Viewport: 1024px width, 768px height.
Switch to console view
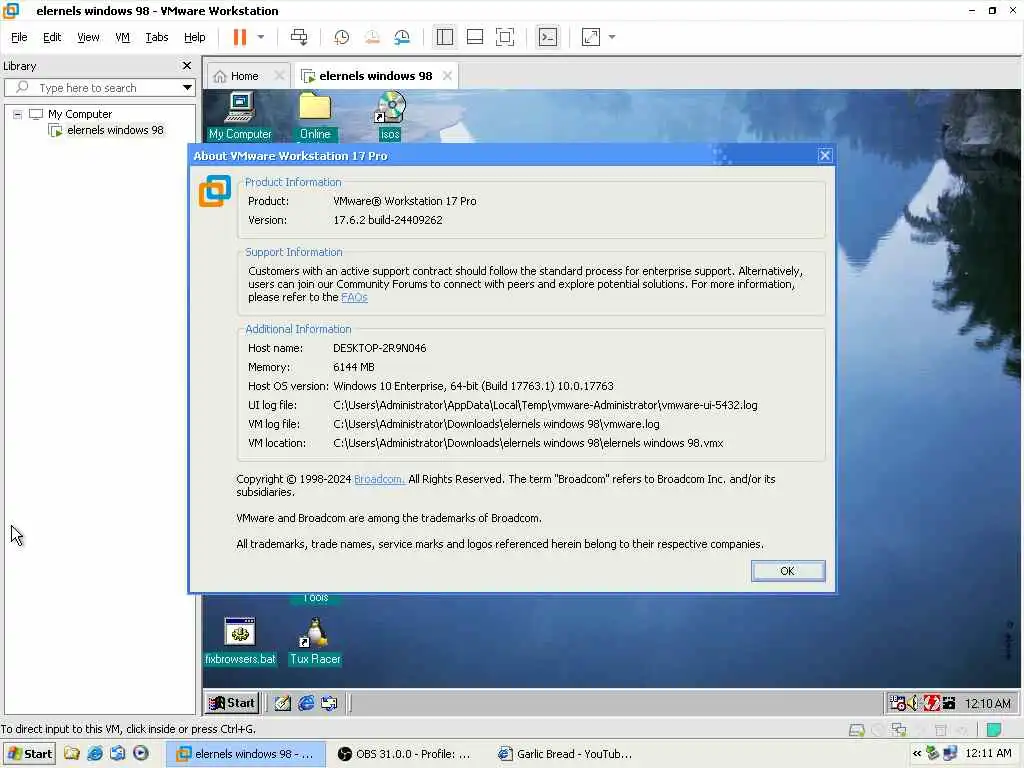tap(547, 37)
